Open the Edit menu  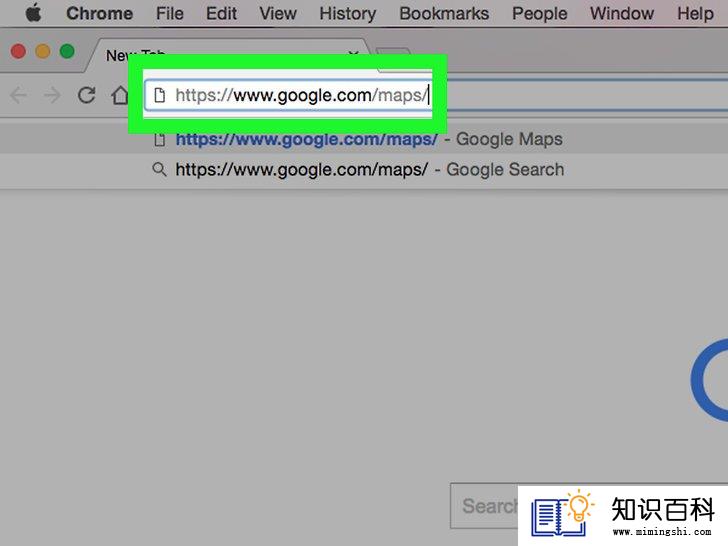(x=221, y=13)
